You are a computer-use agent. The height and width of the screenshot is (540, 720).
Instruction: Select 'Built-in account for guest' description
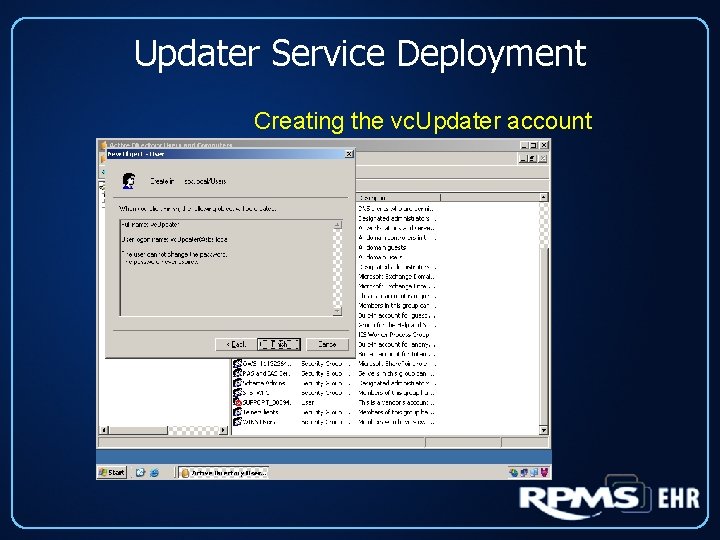click(x=396, y=315)
